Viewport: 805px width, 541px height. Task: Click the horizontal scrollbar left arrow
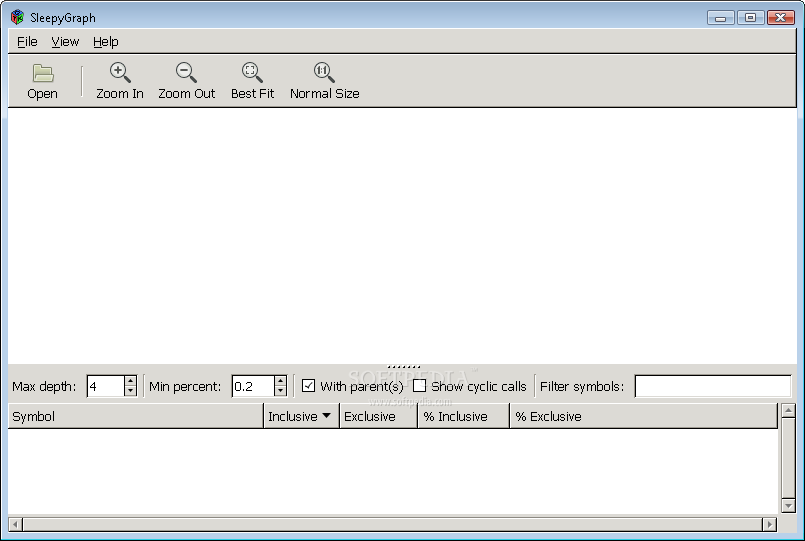tap(15, 525)
